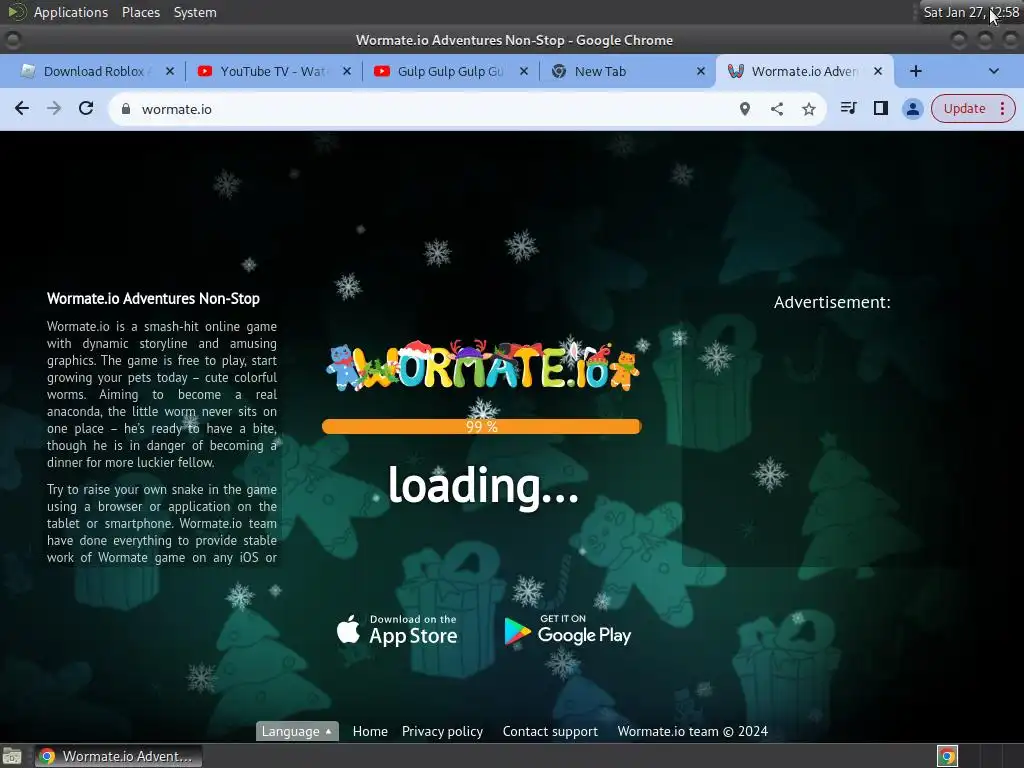Click the Chrome icon in bottom-right panel
The height and width of the screenshot is (768, 1024).
pos(947,756)
